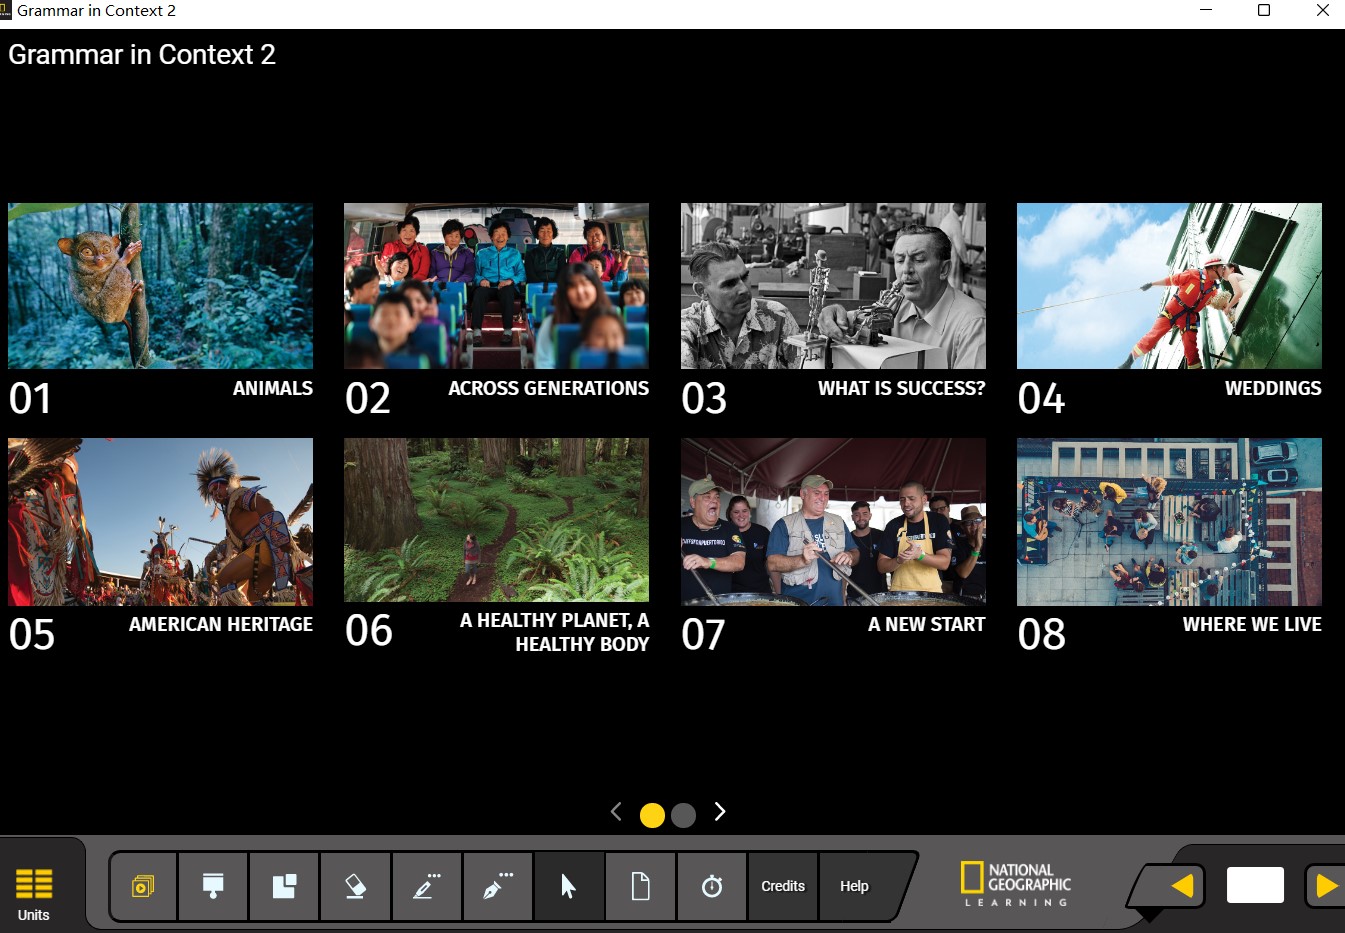The width and height of the screenshot is (1345, 933).
Task: Click the unit number 05
Action: [x=32, y=635]
